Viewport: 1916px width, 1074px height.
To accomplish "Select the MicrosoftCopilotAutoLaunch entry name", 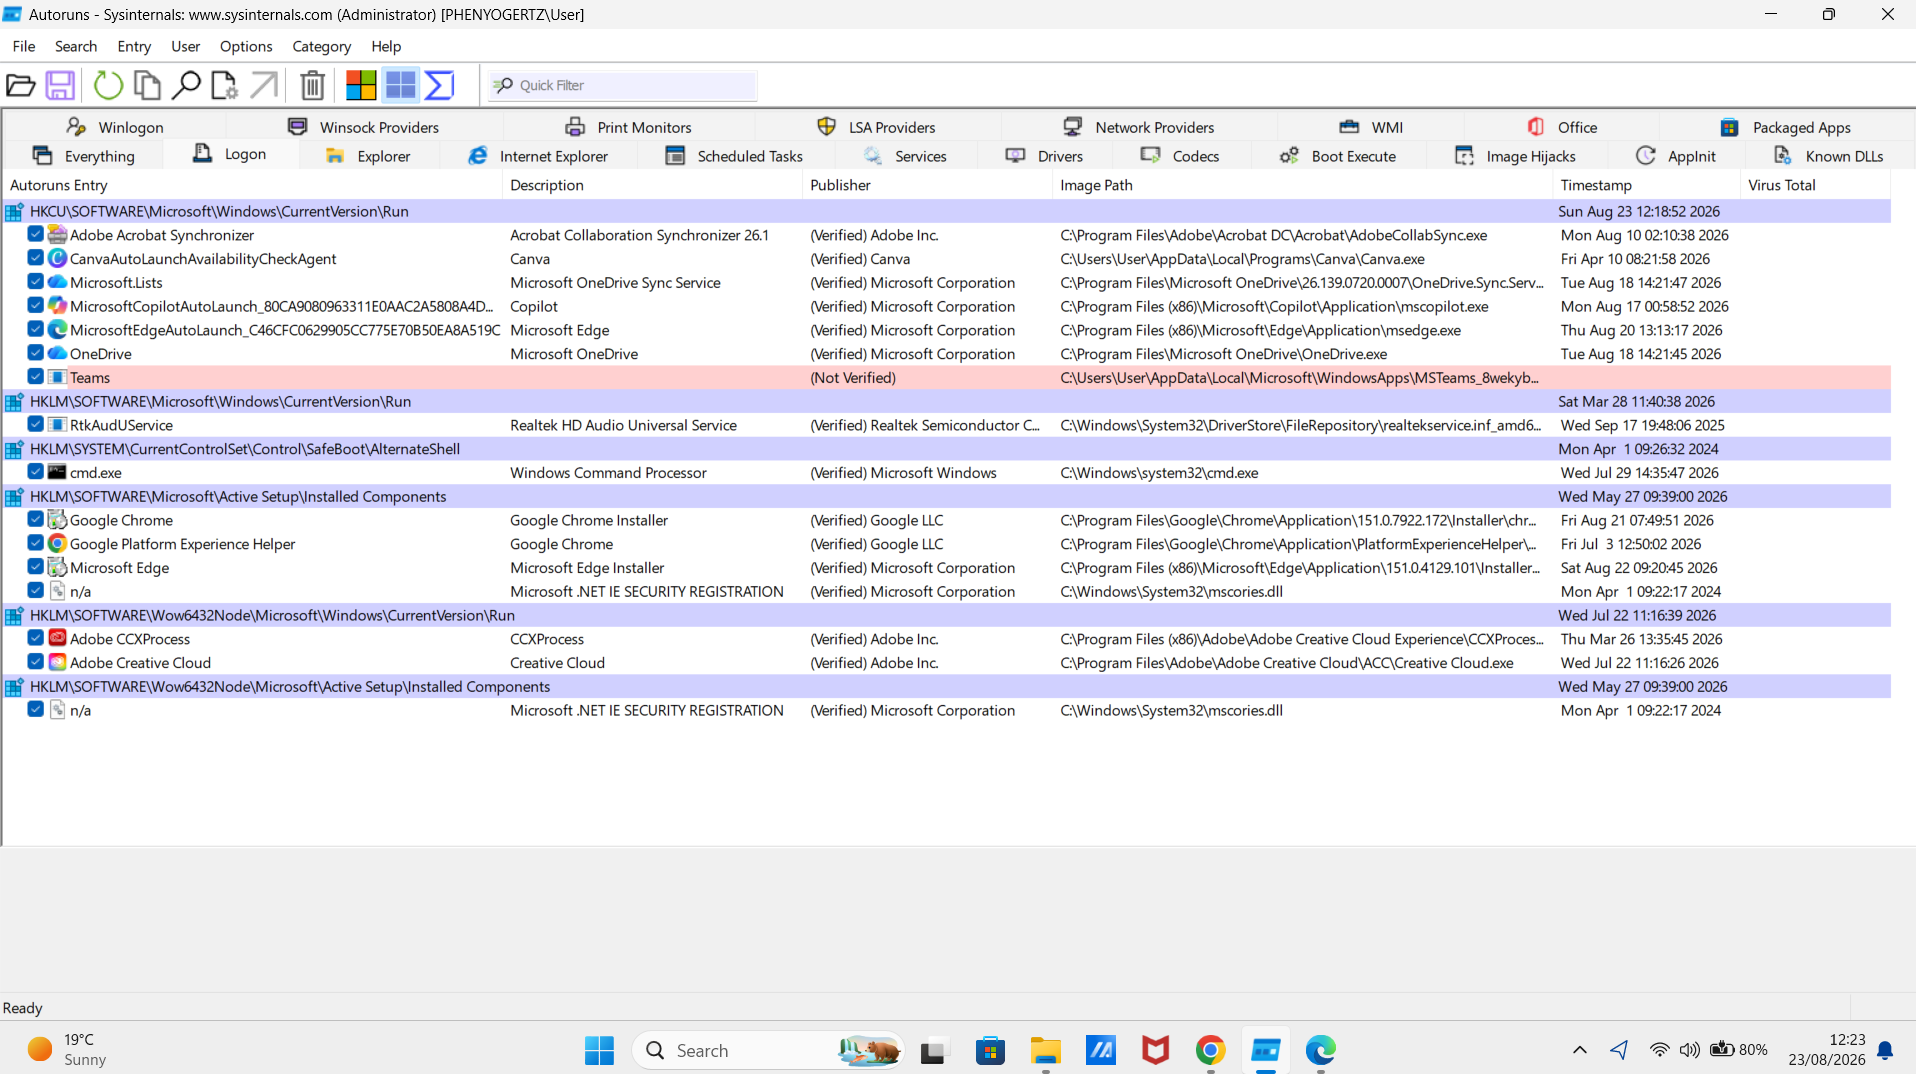I will pos(282,306).
